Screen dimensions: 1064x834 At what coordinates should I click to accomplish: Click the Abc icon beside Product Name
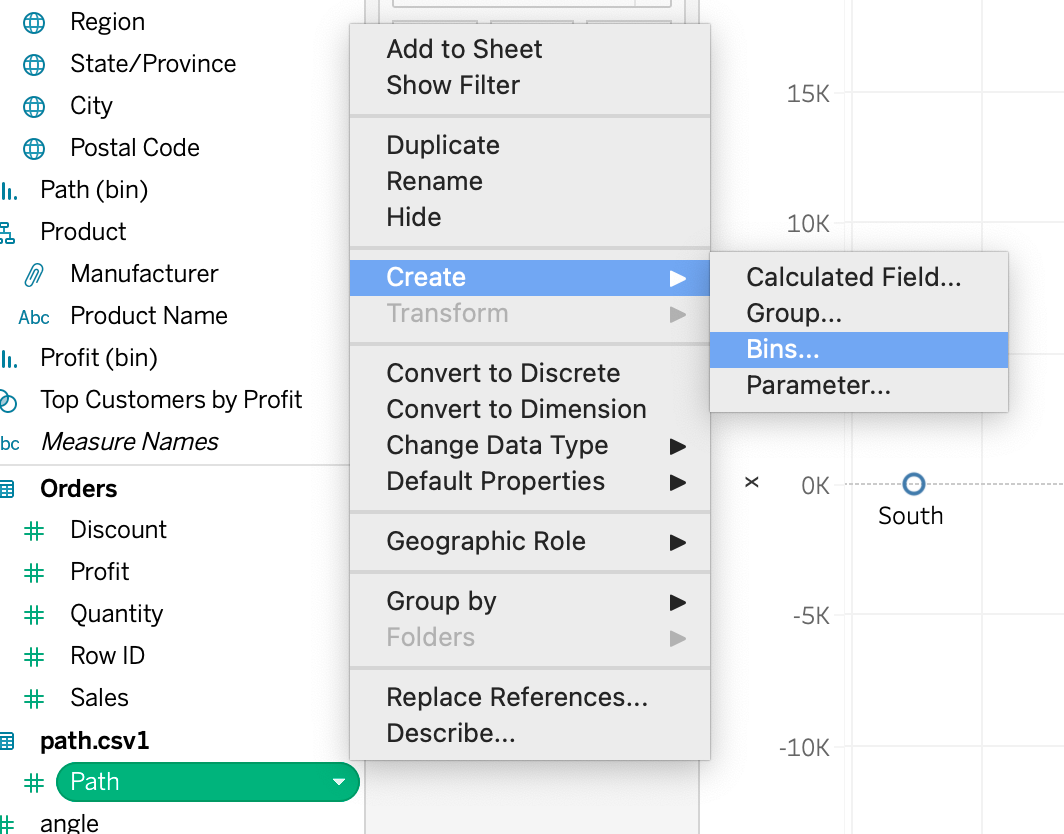pos(34,317)
